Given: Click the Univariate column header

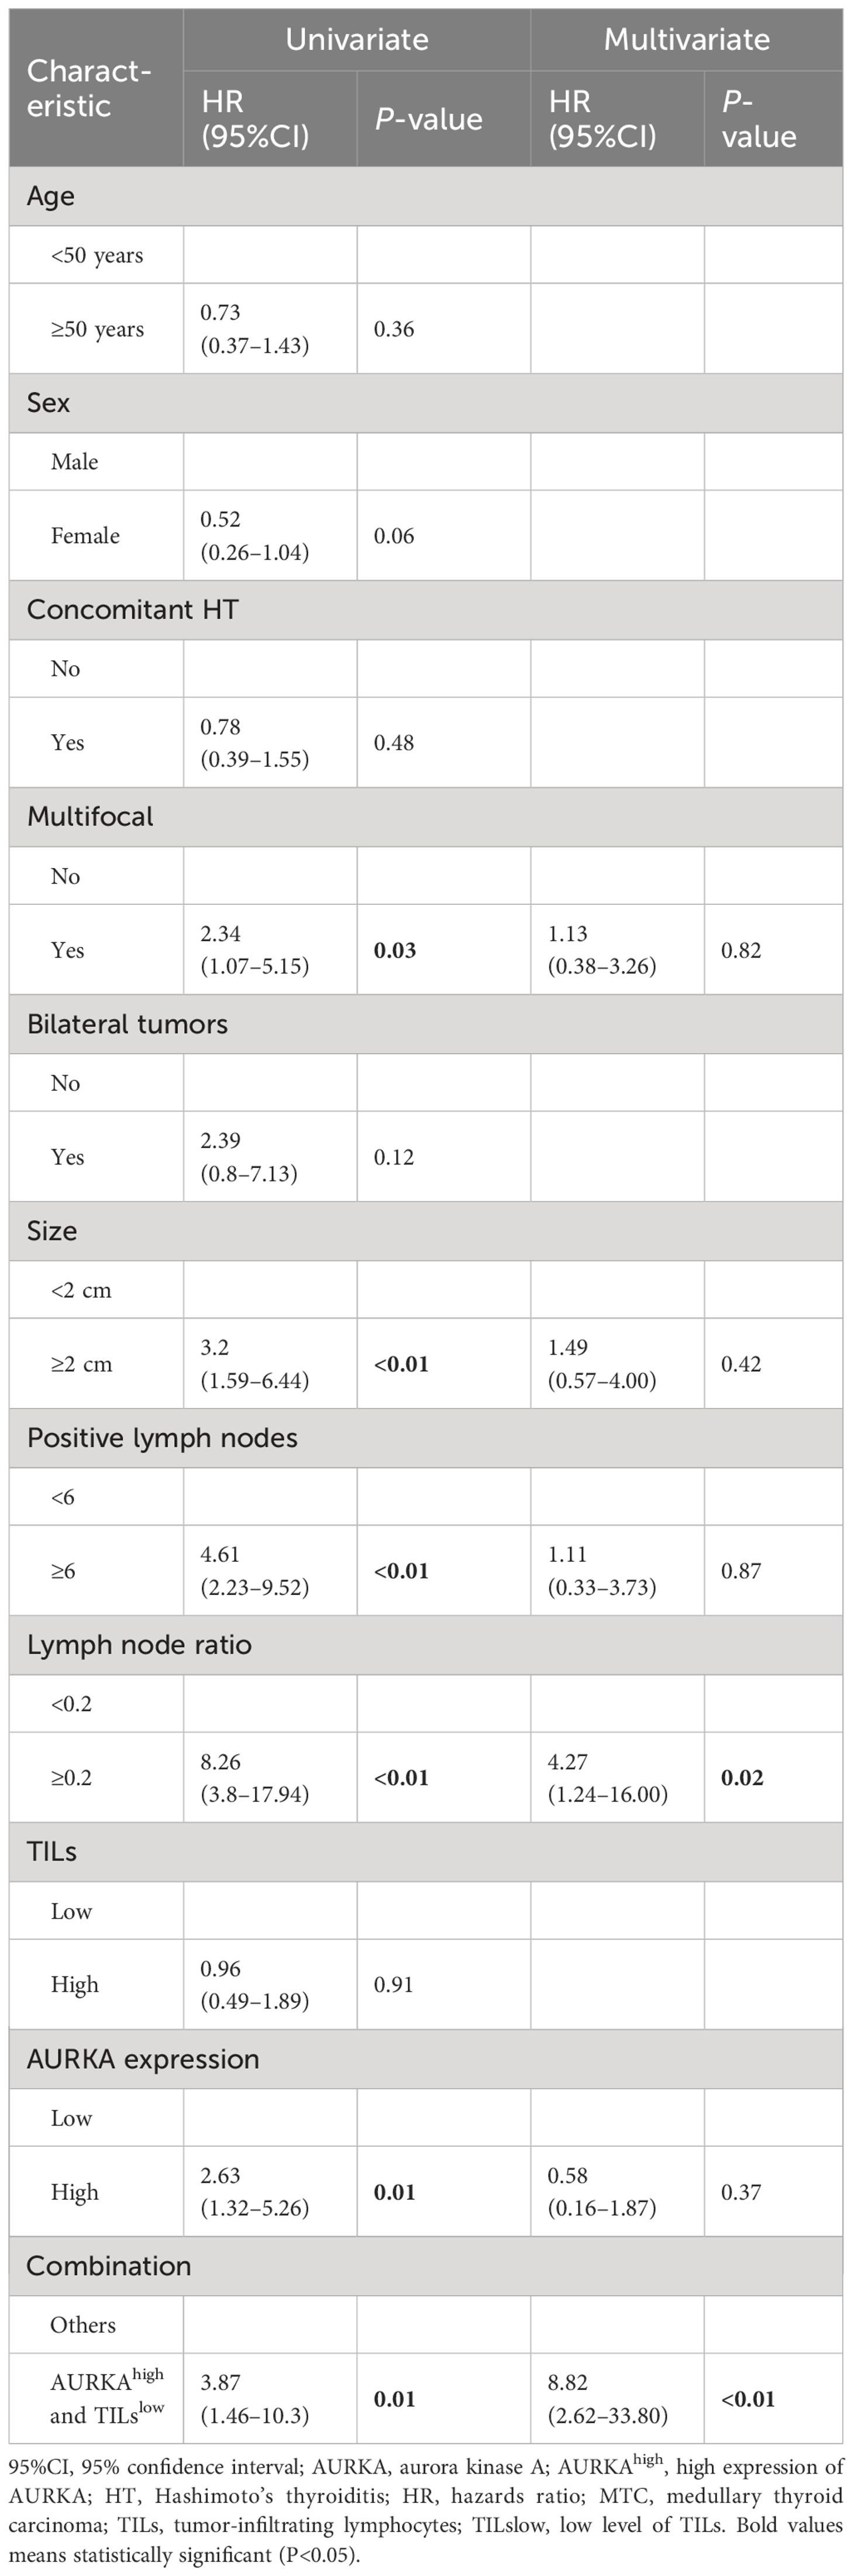Looking at the screenshot, I should pos(357,40).
